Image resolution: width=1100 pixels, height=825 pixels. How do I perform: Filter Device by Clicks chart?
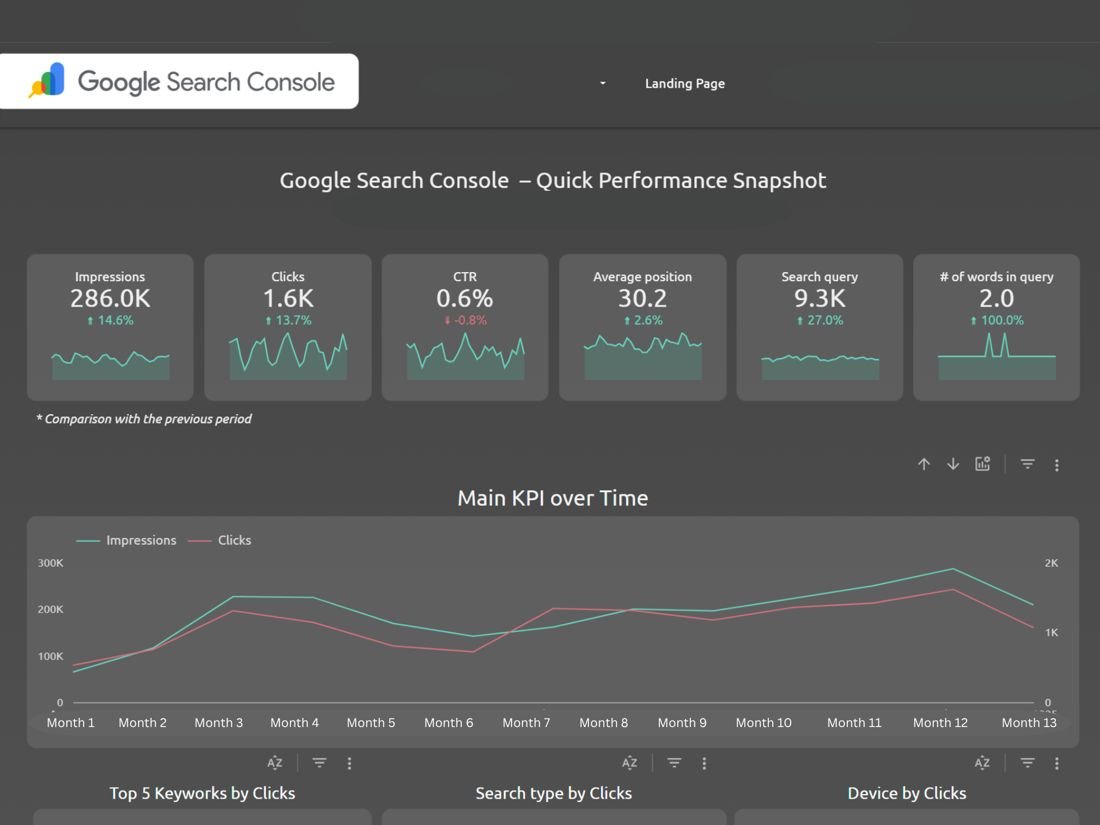[1027, 763]
